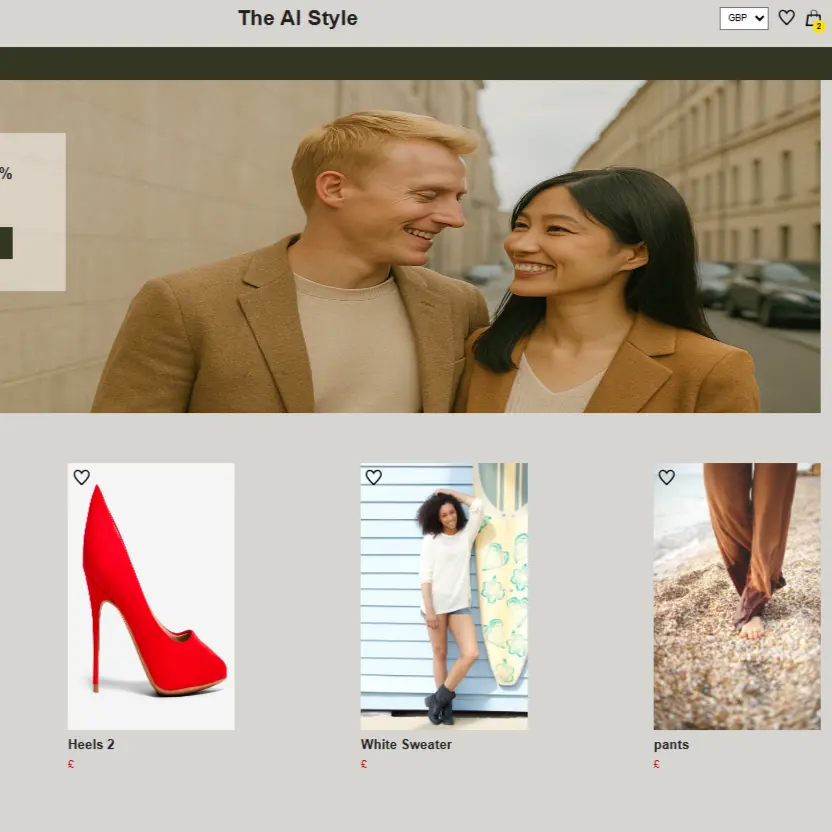Image resolution: width=832 pixels, height=832 pixels.
Task: Click the cart item count badge
Action: [819, 26]
